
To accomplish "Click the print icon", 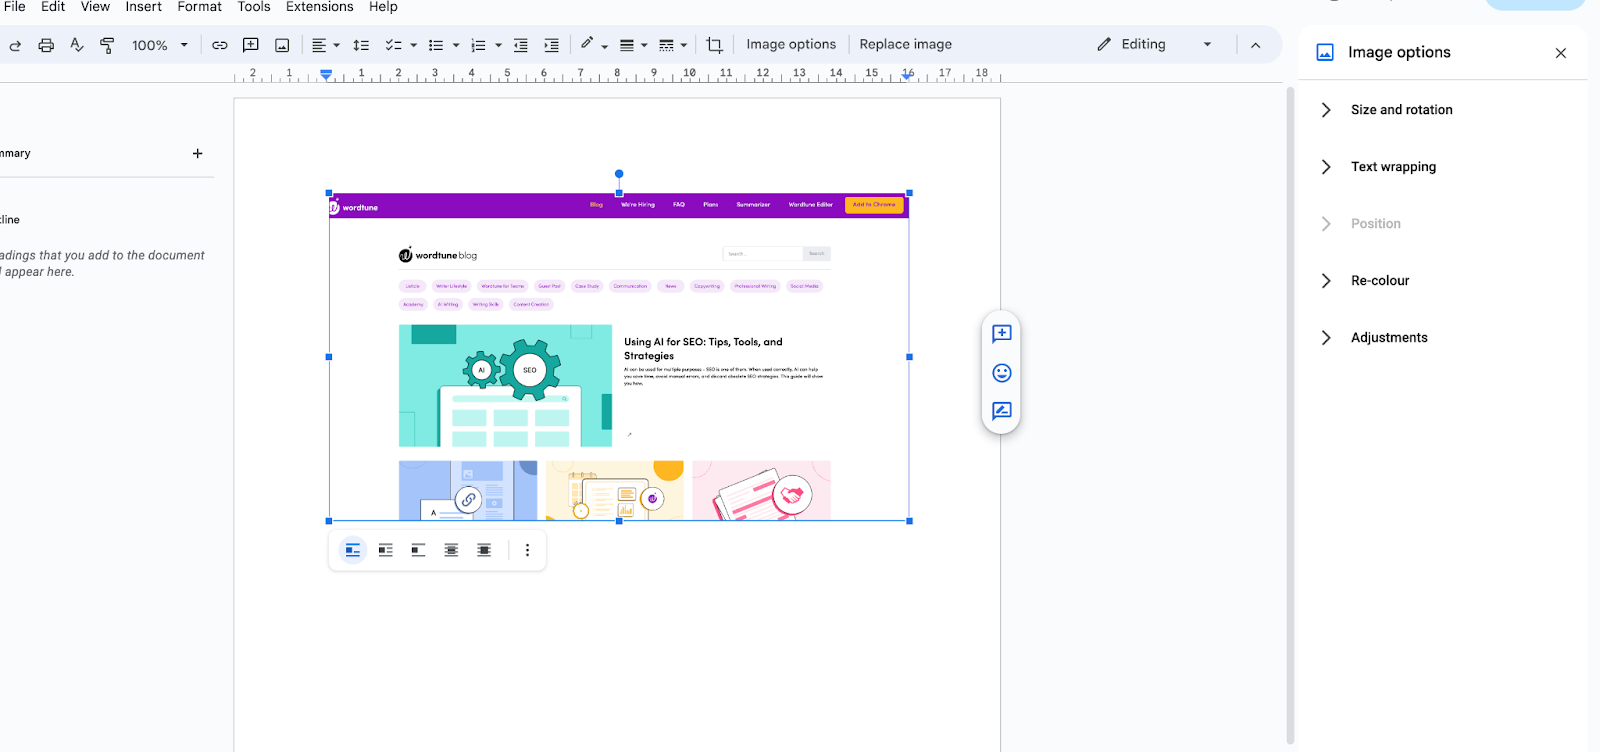I will [46, 45].
